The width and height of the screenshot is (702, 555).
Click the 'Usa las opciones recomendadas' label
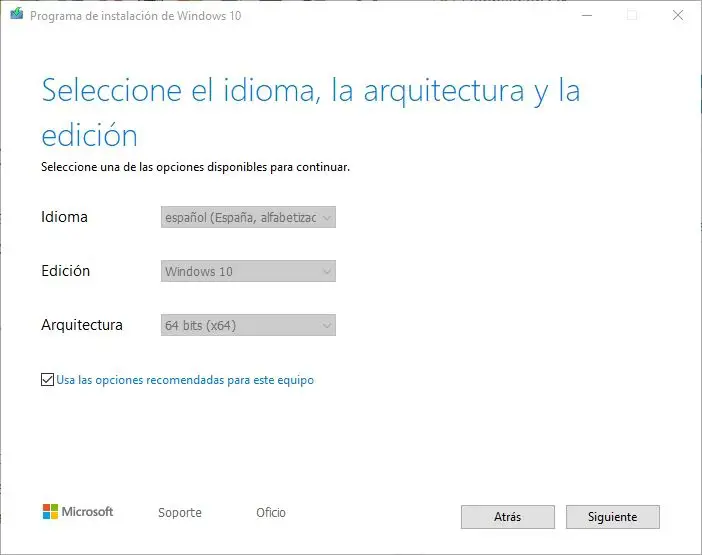tap(185, 380)
